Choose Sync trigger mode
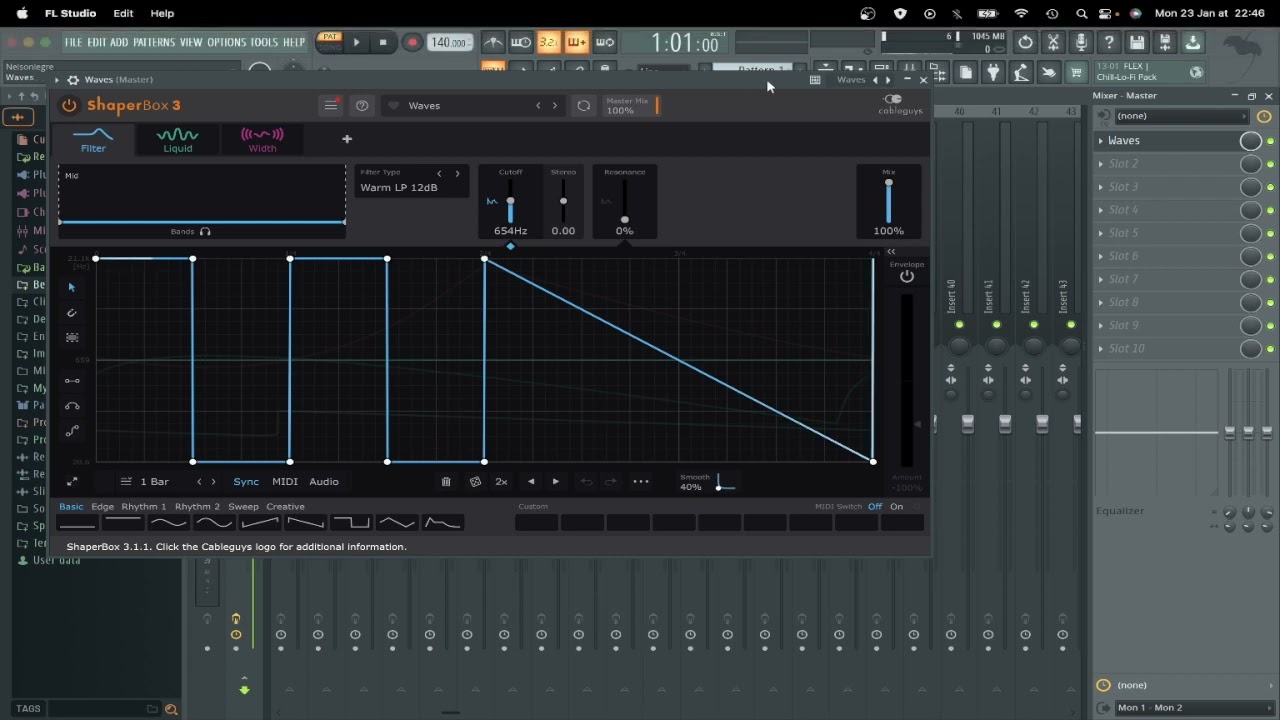 click(246, 482)
